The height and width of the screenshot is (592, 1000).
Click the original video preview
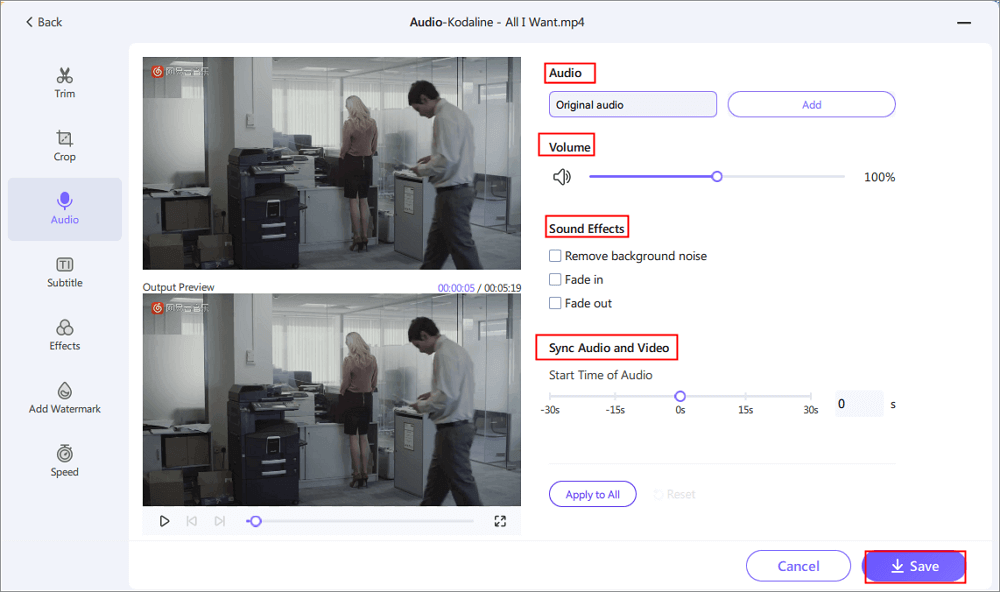[x=332, y=163]
